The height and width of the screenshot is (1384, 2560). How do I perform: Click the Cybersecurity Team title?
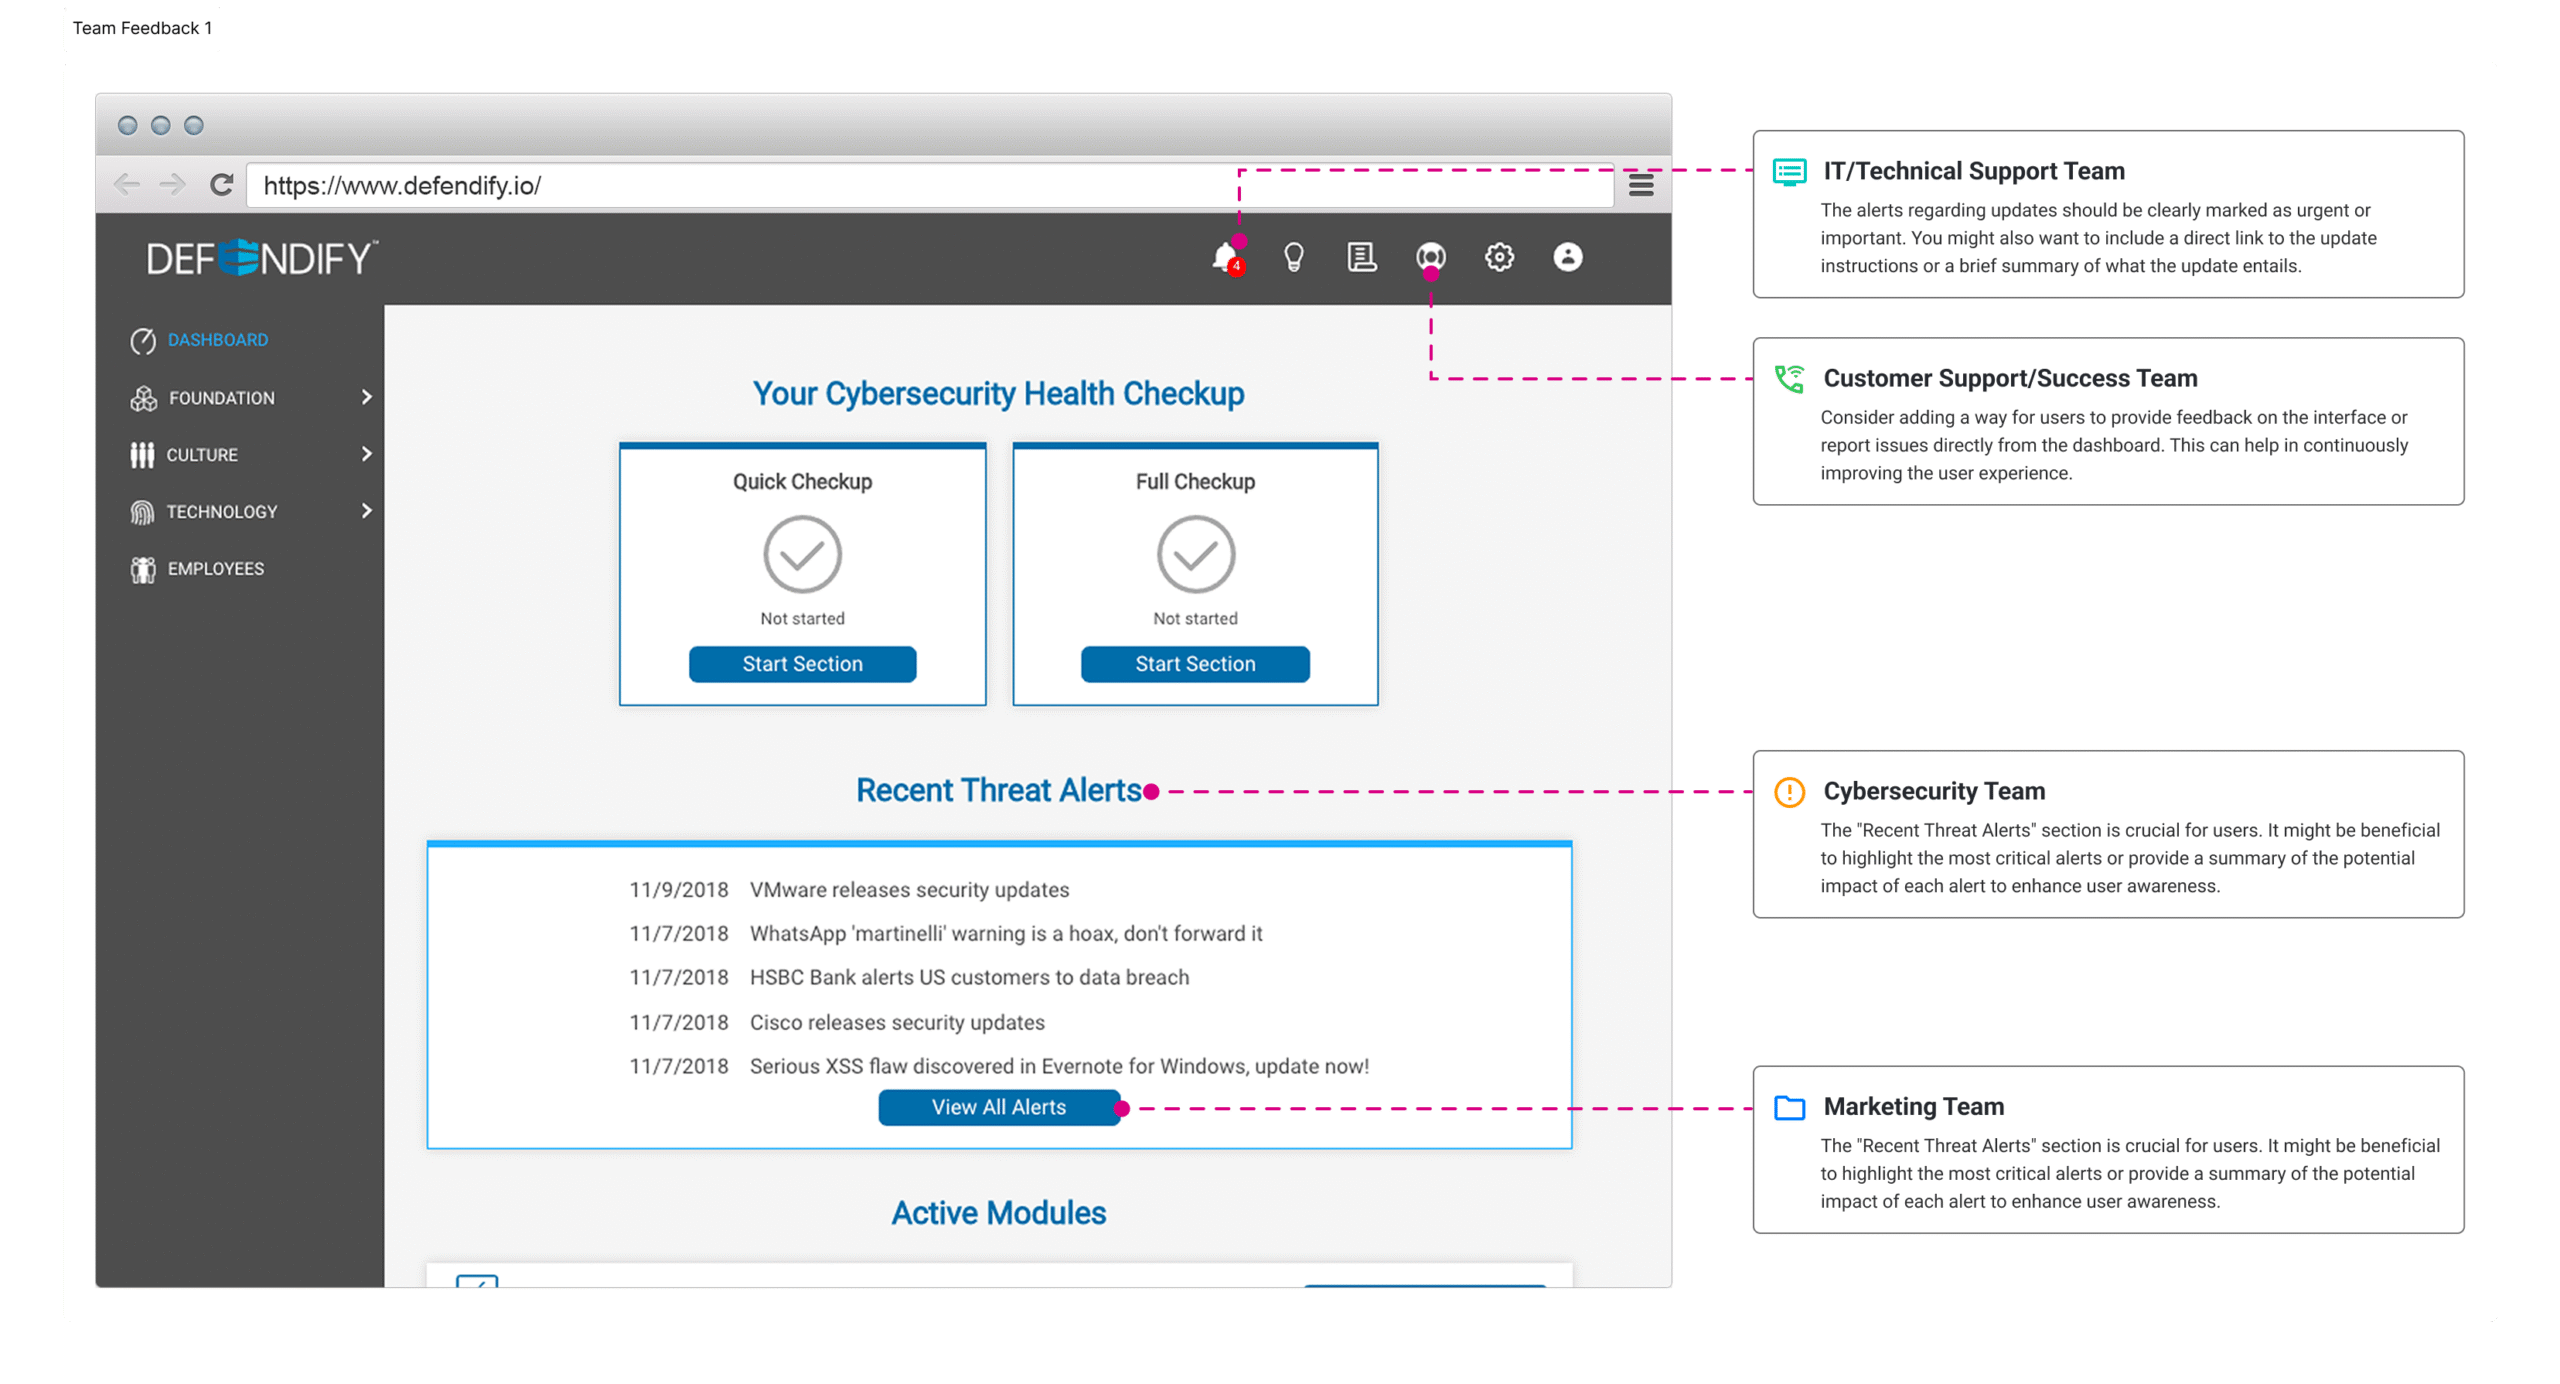pyautogui.click(x=1933, y=791)
